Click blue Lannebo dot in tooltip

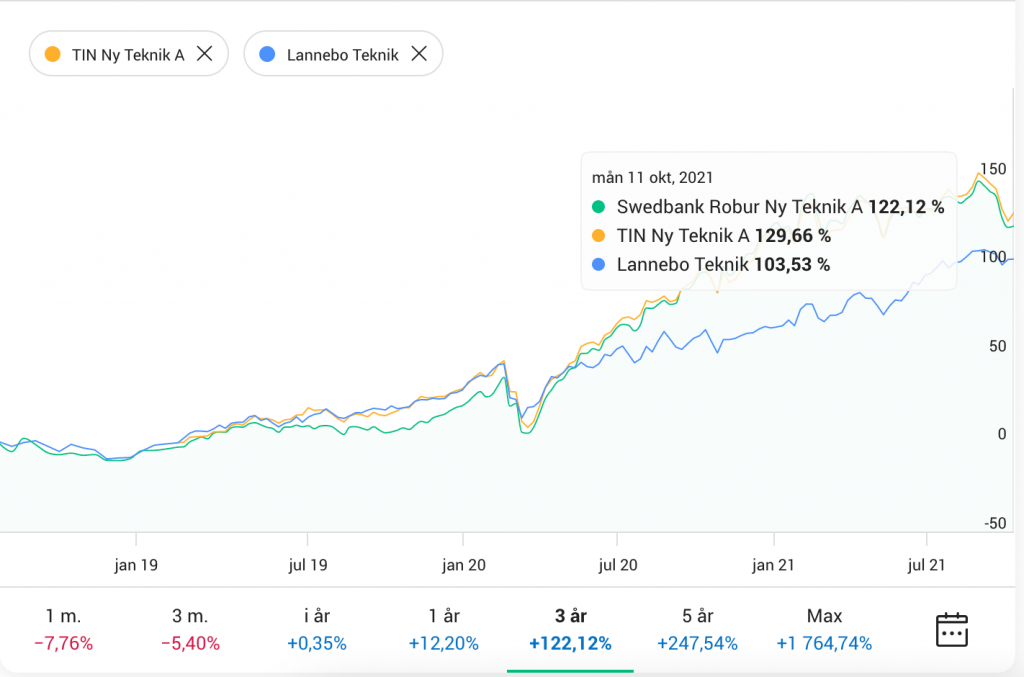(x=599, y=265)
